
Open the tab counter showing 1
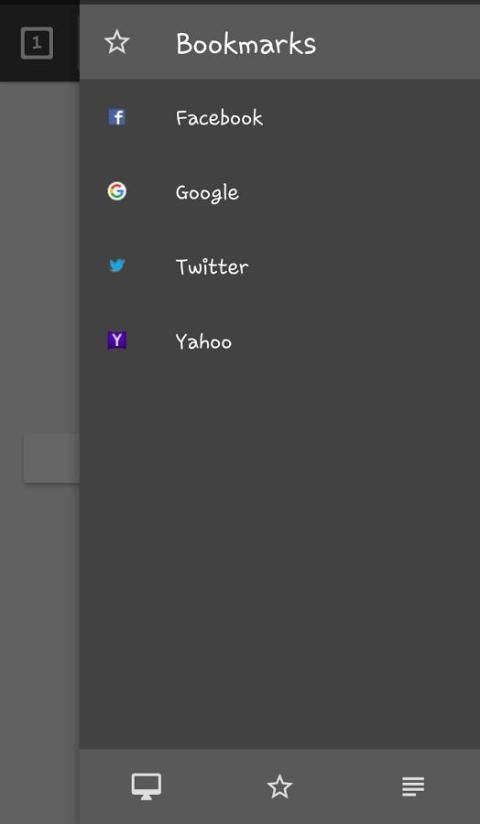[x=37, y=43]
